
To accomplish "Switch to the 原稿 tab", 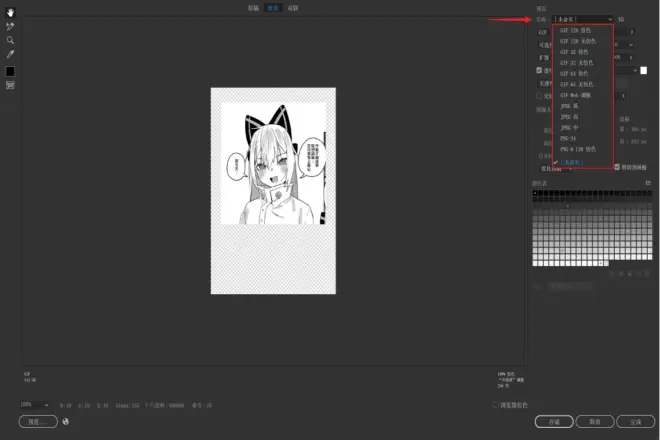I will coord(253,8).
